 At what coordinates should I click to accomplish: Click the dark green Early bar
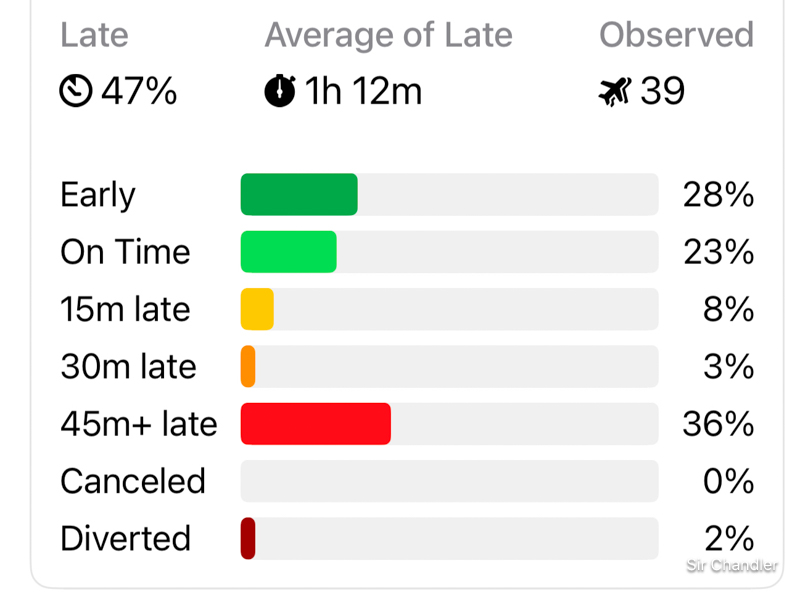[299, 195]
